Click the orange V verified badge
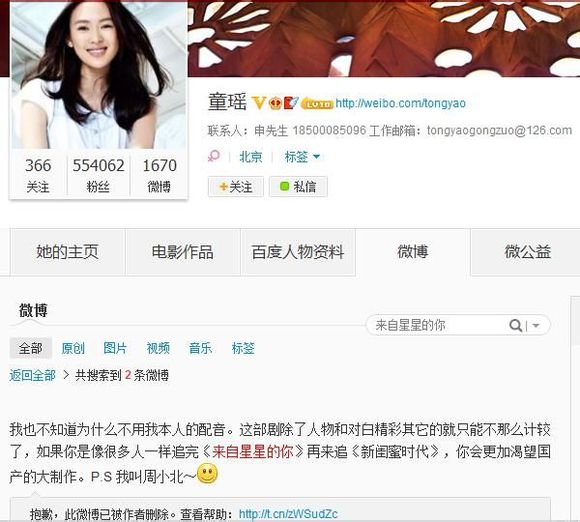 coord(259,102)
